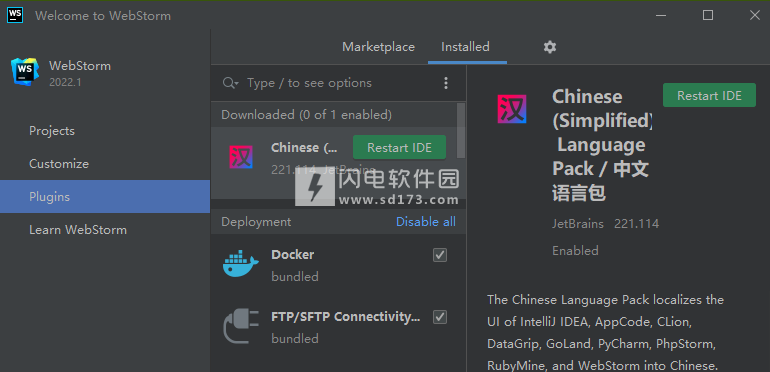Open the three-dot options menu by search
770x372 pixels.
[x=445, y=83]
